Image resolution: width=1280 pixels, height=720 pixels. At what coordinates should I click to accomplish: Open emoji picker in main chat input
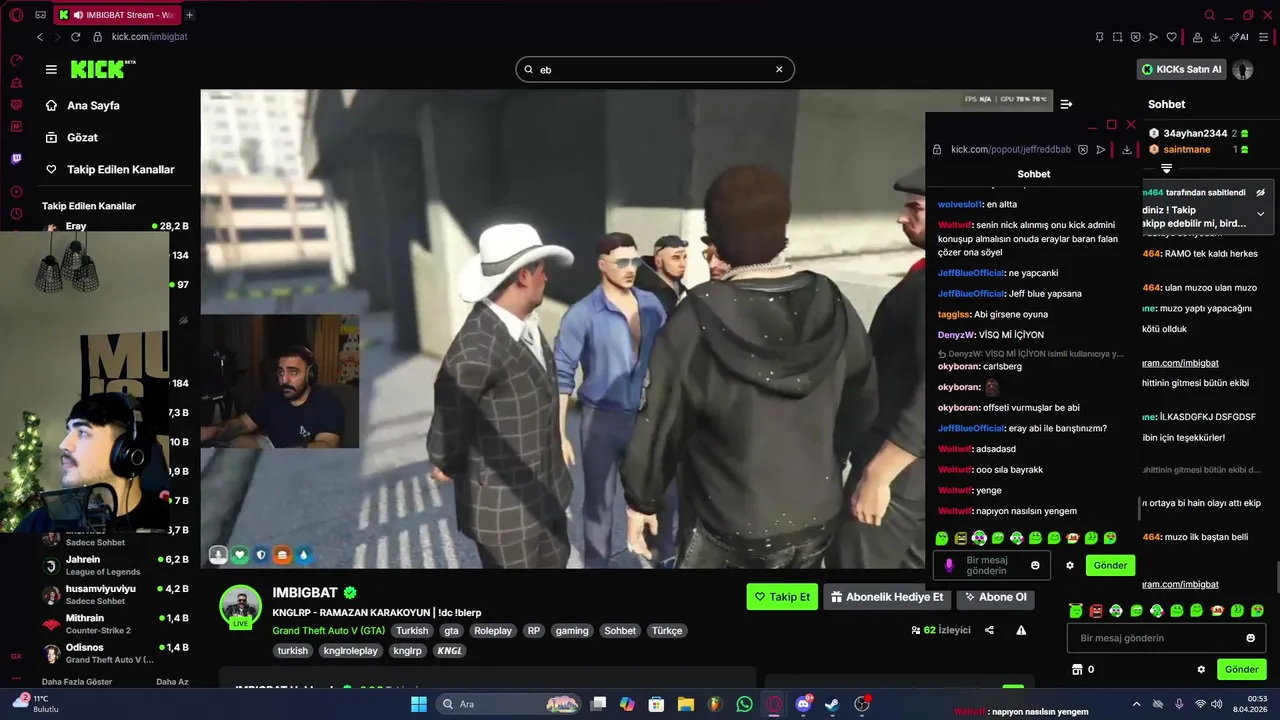(x=1250, y=638)
